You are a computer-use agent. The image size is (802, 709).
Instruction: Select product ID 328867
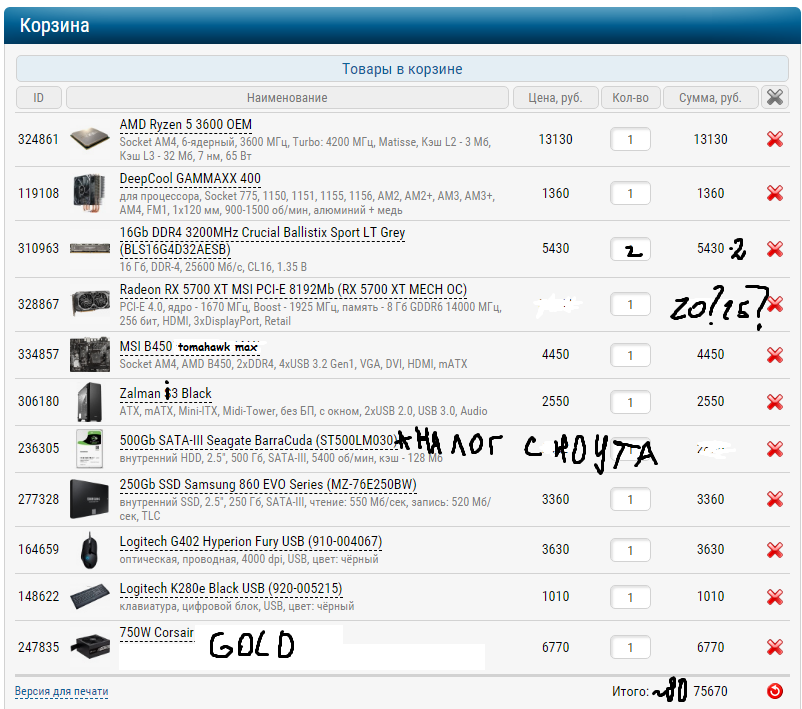click(38, 304)
